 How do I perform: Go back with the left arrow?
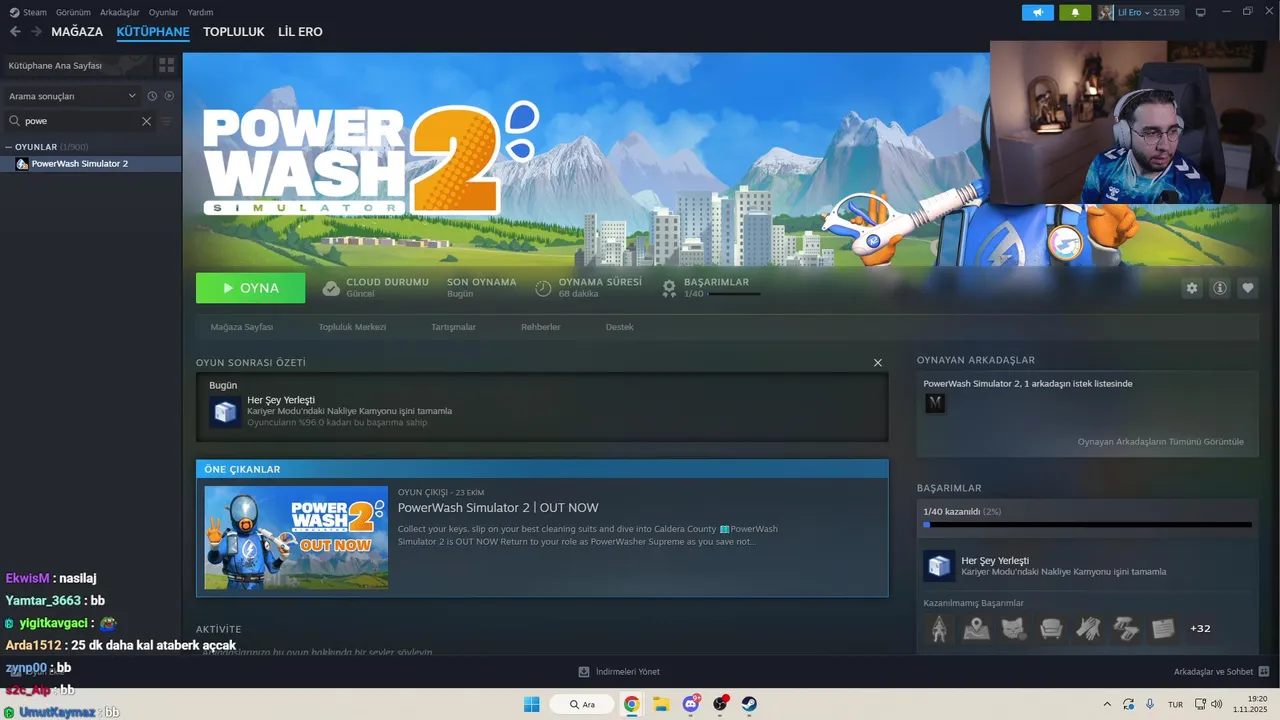tap(15, 32)
